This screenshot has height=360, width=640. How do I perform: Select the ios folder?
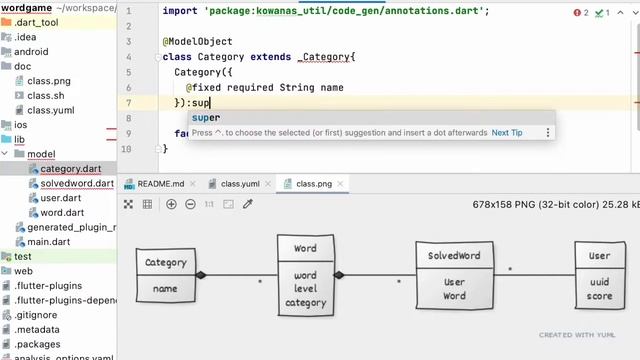point(20,125)
